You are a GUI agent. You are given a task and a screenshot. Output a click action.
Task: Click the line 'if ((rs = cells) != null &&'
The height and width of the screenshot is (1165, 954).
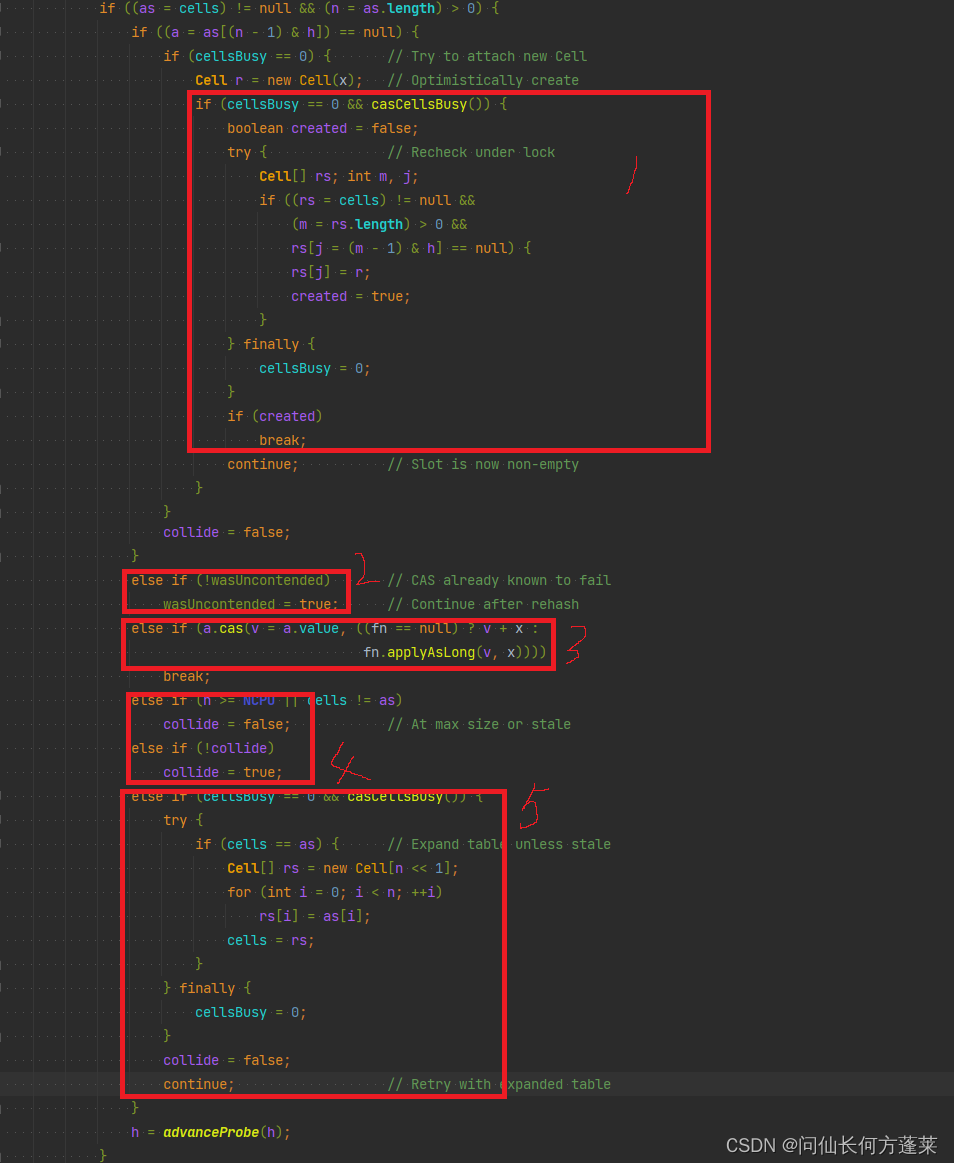(x=367, y=201)
